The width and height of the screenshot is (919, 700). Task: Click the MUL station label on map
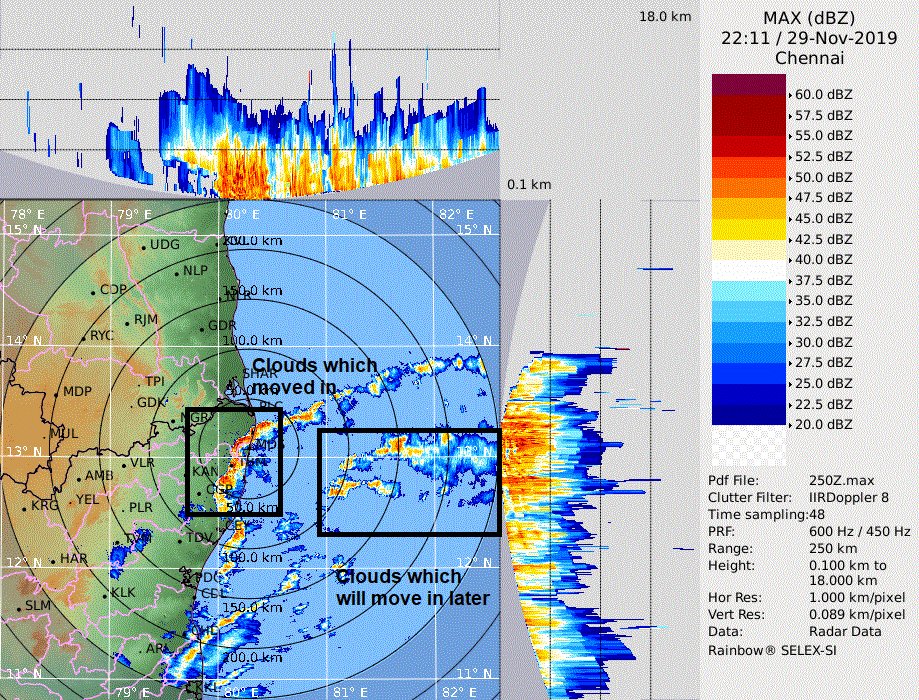point(63,433)
